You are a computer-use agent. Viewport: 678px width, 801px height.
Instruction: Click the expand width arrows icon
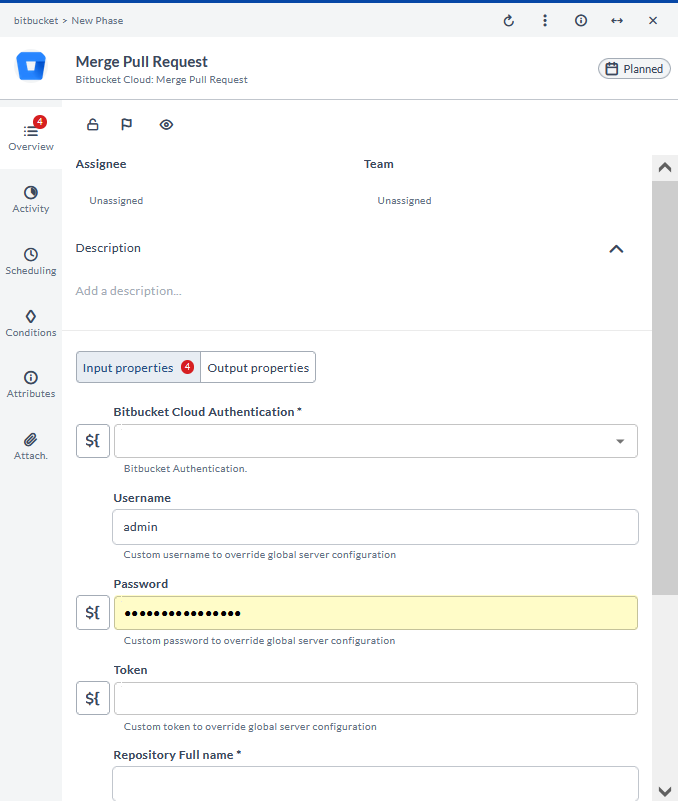(617, 20)
